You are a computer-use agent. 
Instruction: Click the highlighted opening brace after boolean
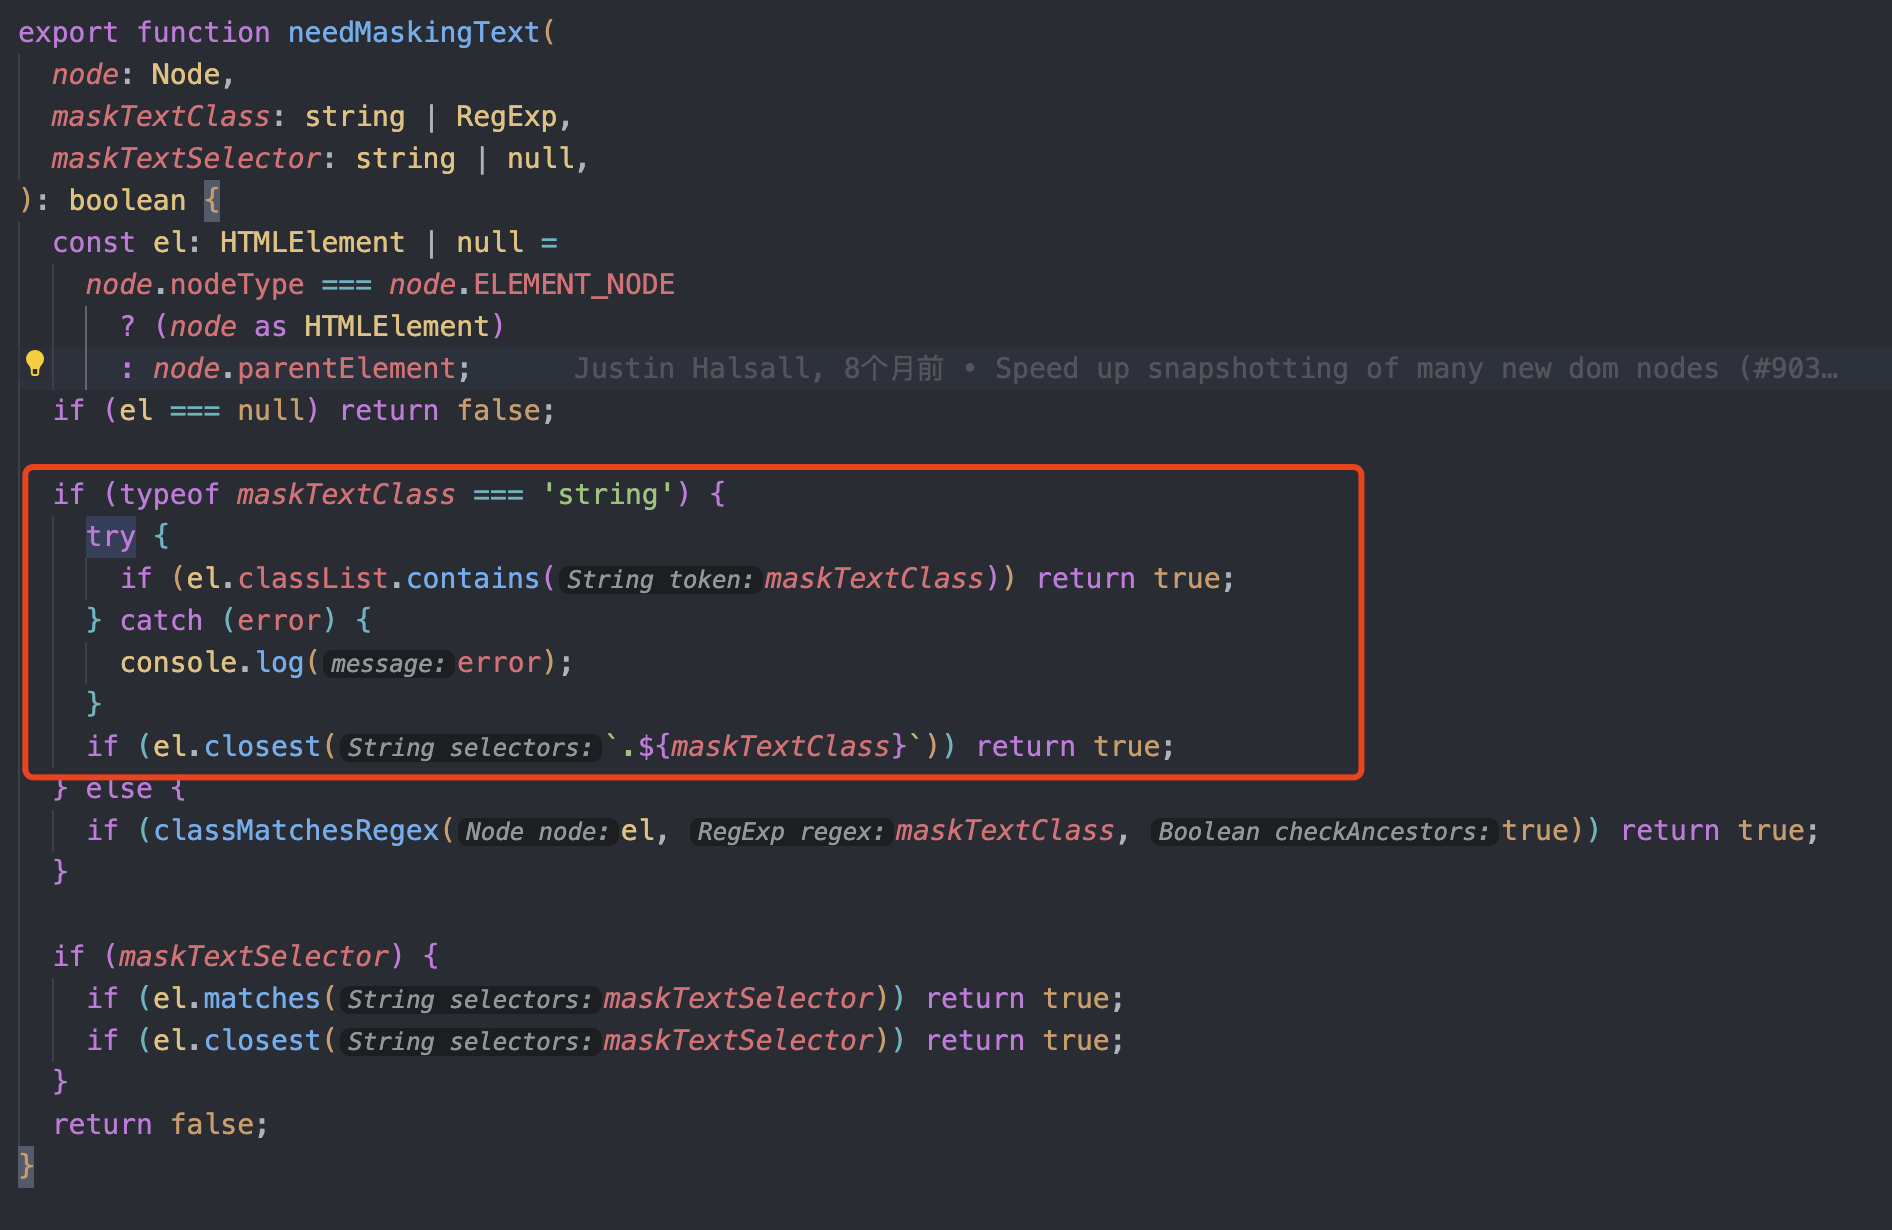(x=212, y=200)
